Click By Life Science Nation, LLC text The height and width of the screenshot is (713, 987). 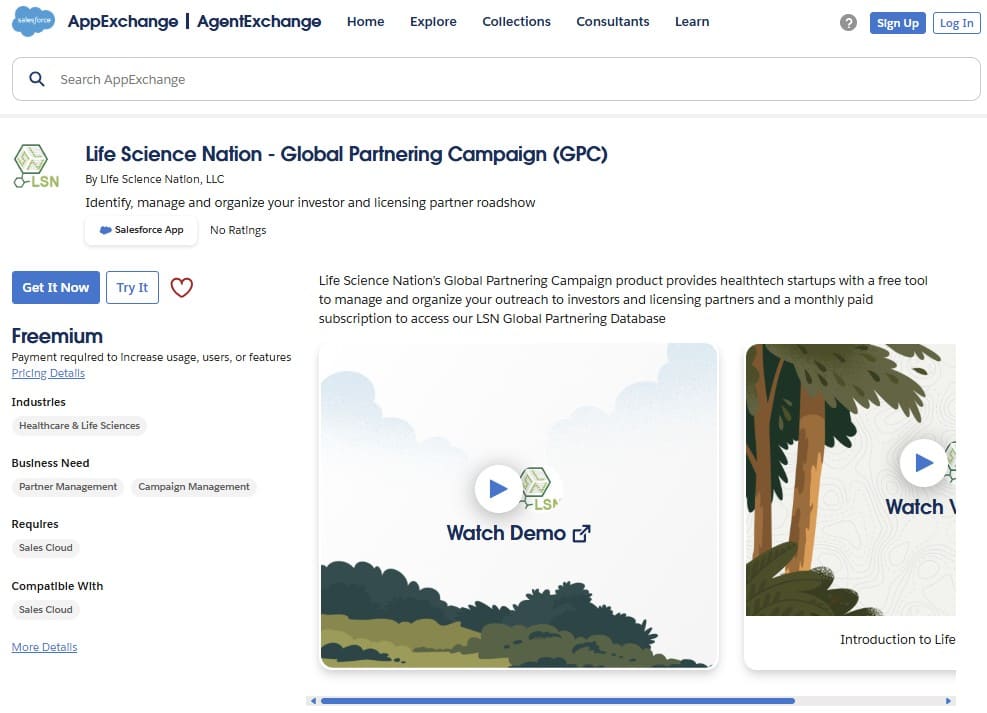click(155, 179)
